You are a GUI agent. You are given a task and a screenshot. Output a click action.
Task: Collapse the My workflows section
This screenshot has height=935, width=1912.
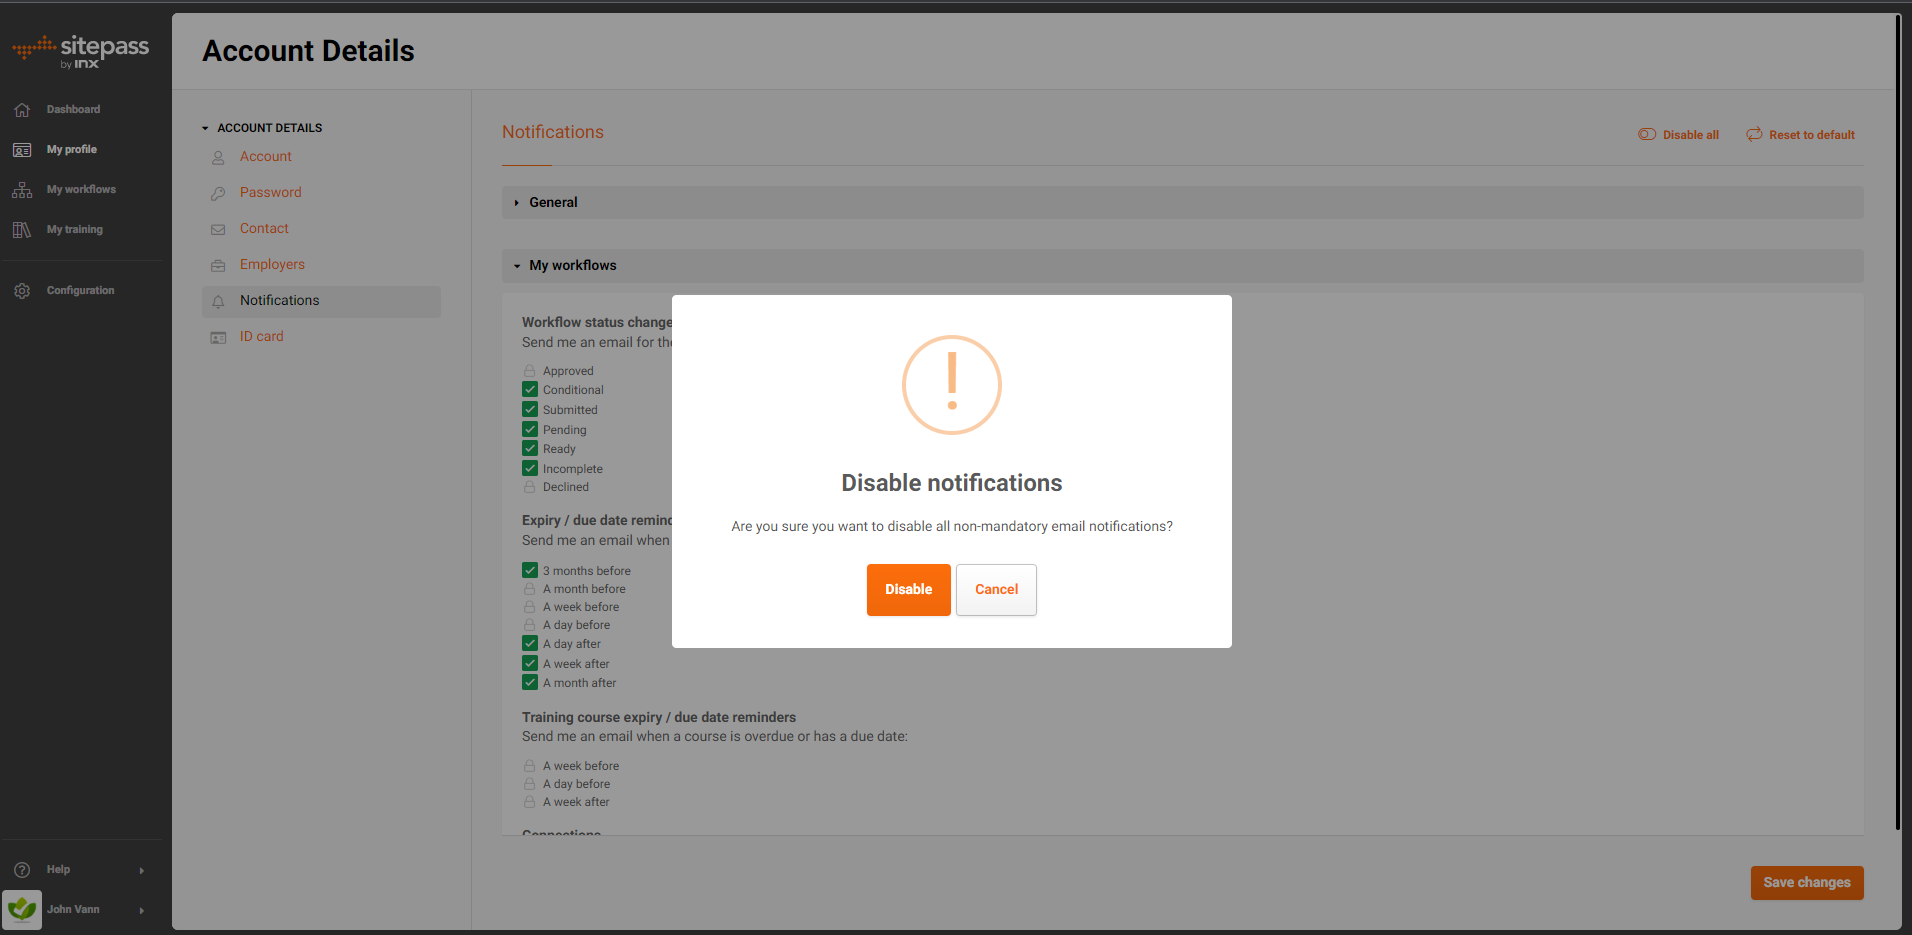click(x=1182, y=265)
